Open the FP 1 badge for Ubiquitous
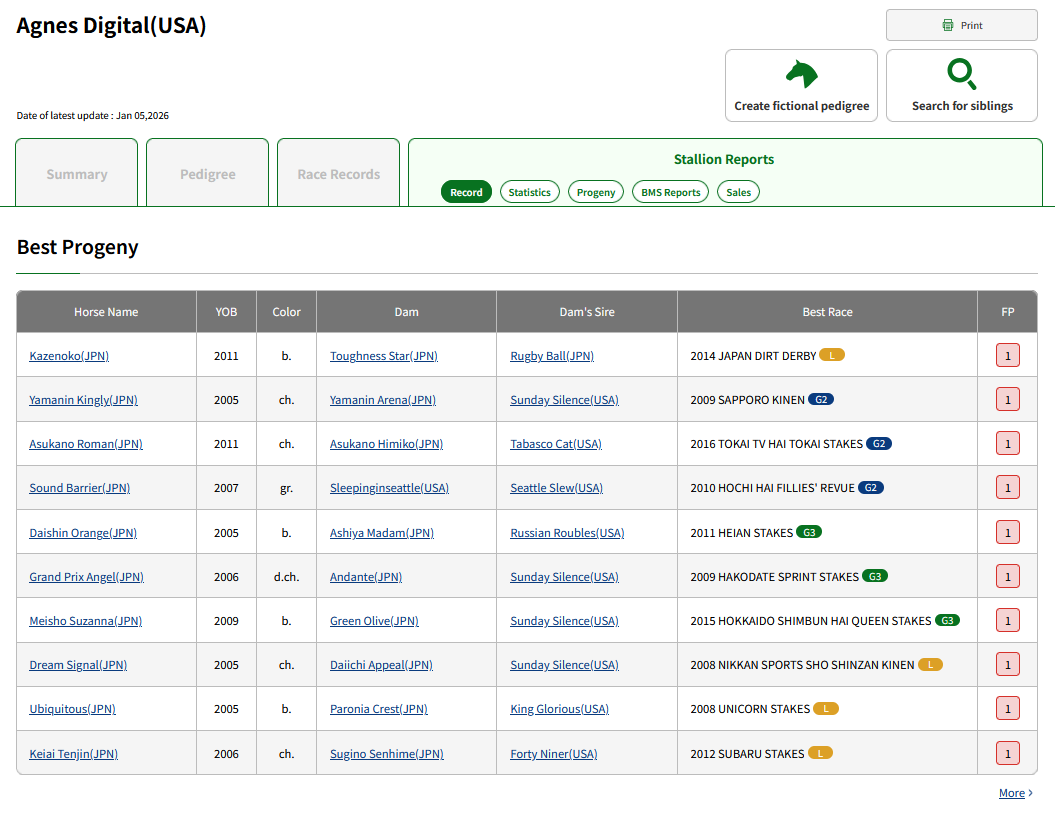 click(x=1007, y=708)
